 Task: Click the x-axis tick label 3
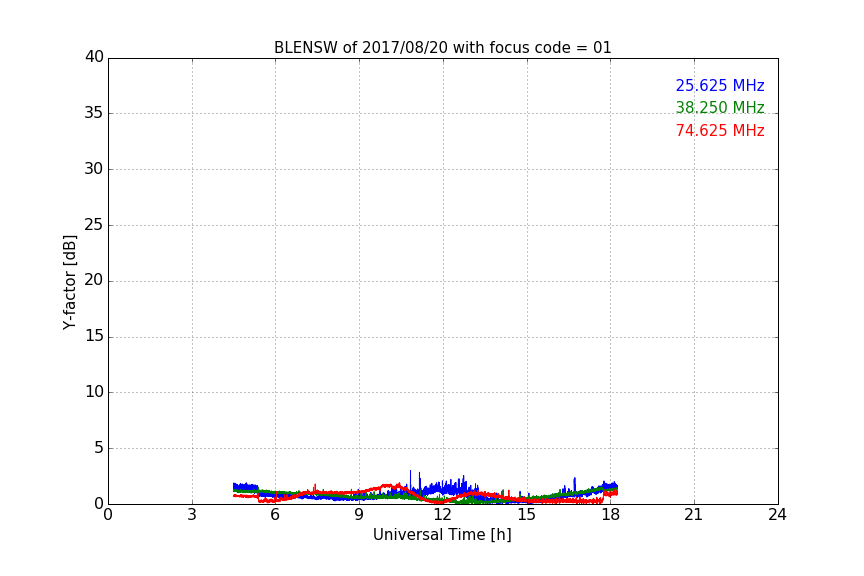(x=192, y=515)
